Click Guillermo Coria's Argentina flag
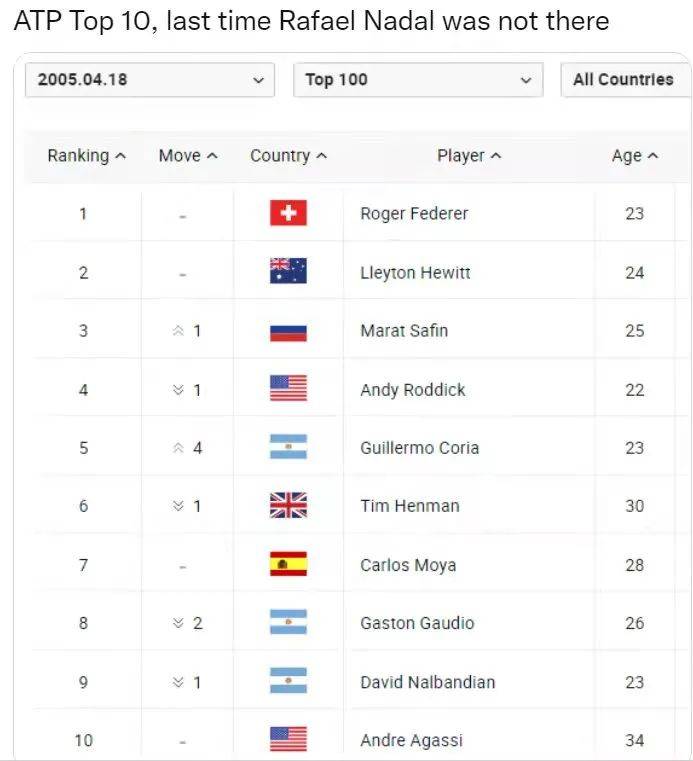Image resolution: width=693 pixels, height=761 pixels. tap(288, 447)
